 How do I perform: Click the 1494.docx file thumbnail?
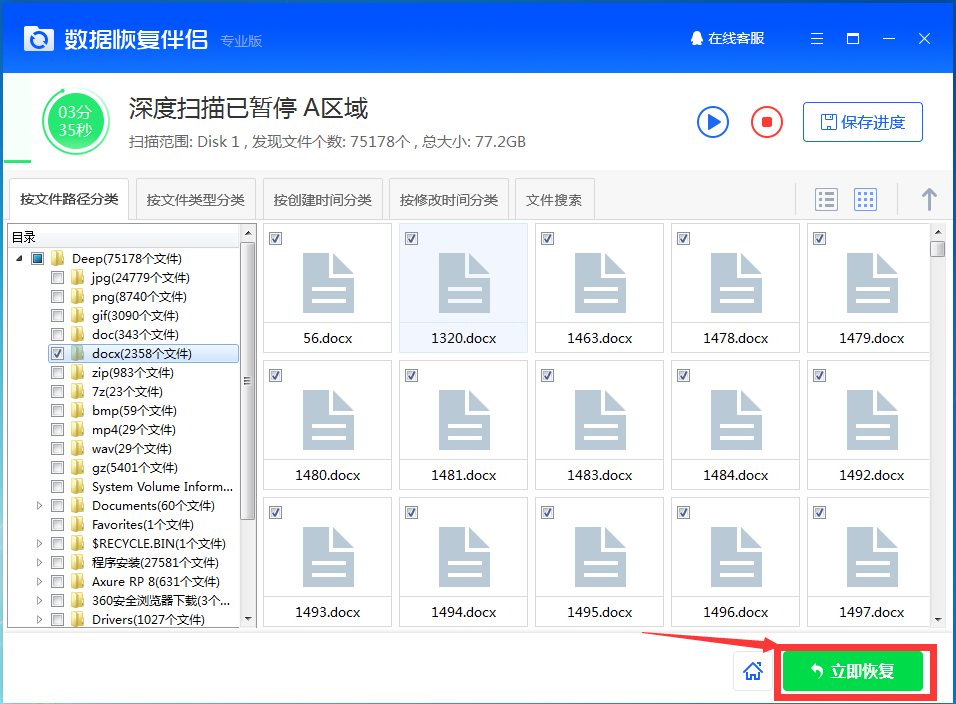[463, 562]
